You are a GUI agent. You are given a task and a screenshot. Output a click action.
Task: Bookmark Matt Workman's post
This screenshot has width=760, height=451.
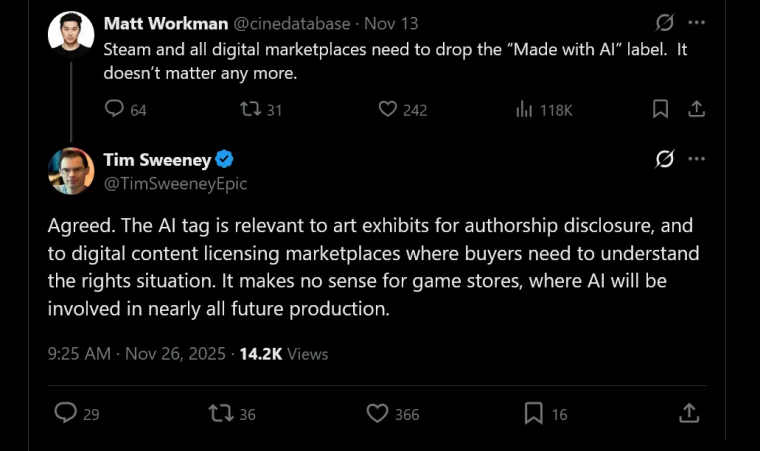[660, 109]
